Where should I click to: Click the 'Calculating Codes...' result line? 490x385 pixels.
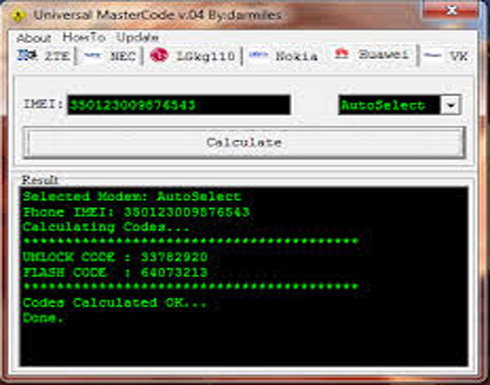106,227
